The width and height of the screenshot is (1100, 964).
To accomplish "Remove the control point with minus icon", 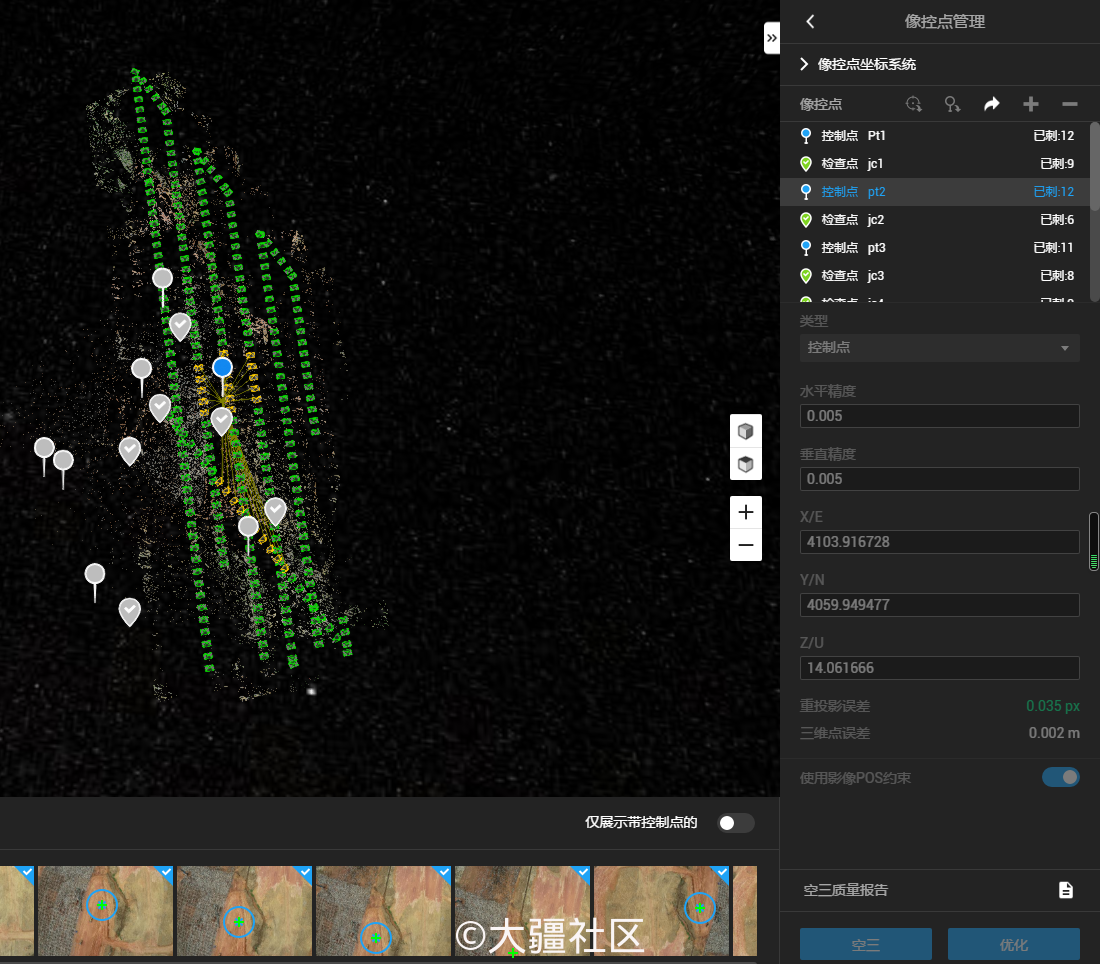I will click(1069, 104).
